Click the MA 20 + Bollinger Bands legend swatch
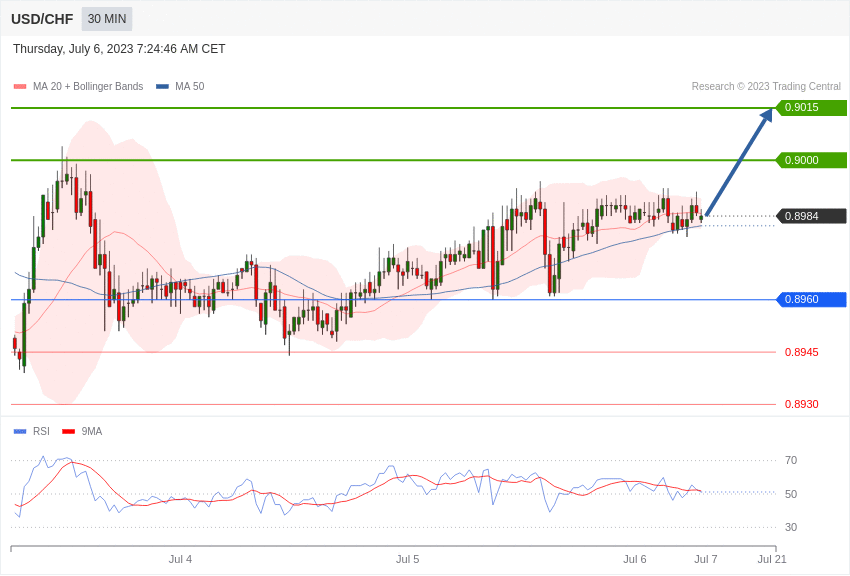 (x=20, y=87)
